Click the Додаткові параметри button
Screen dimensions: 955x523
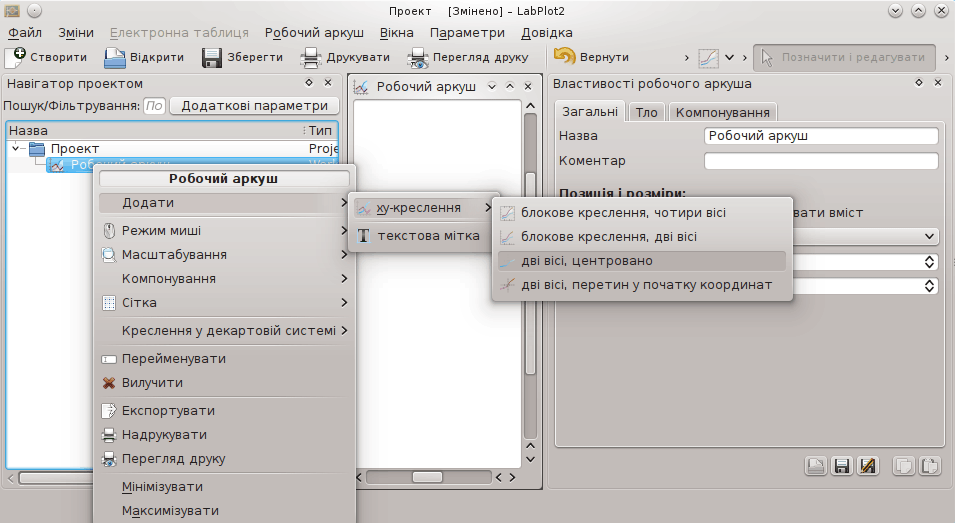pos(255,106)
